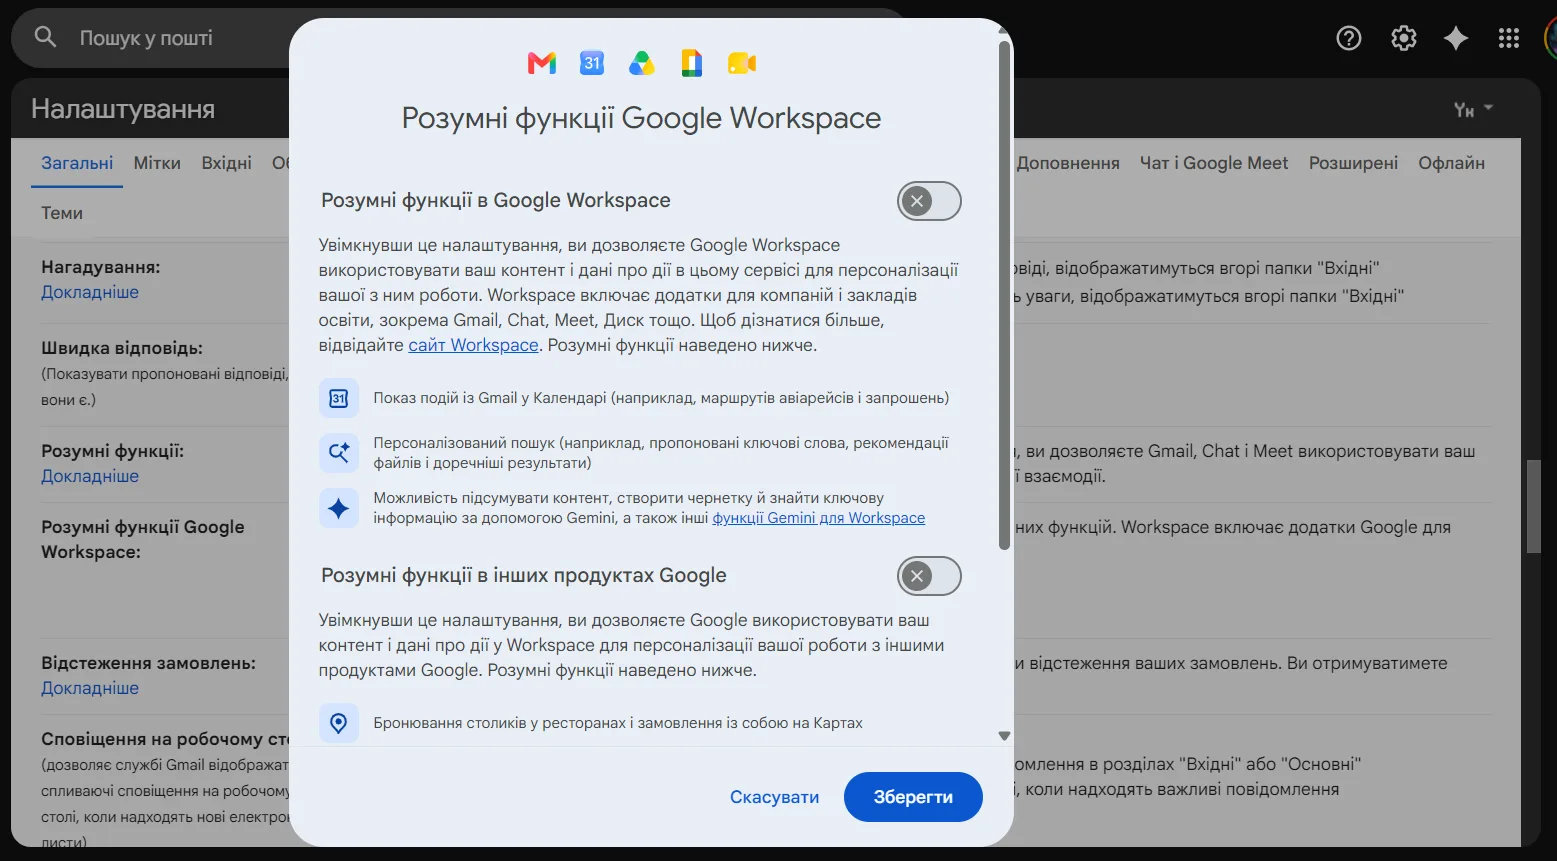Toggle Розумні функції в інших продуктах Google switch
This screenshot has width=1557, height=861.
tap(929, 576)
